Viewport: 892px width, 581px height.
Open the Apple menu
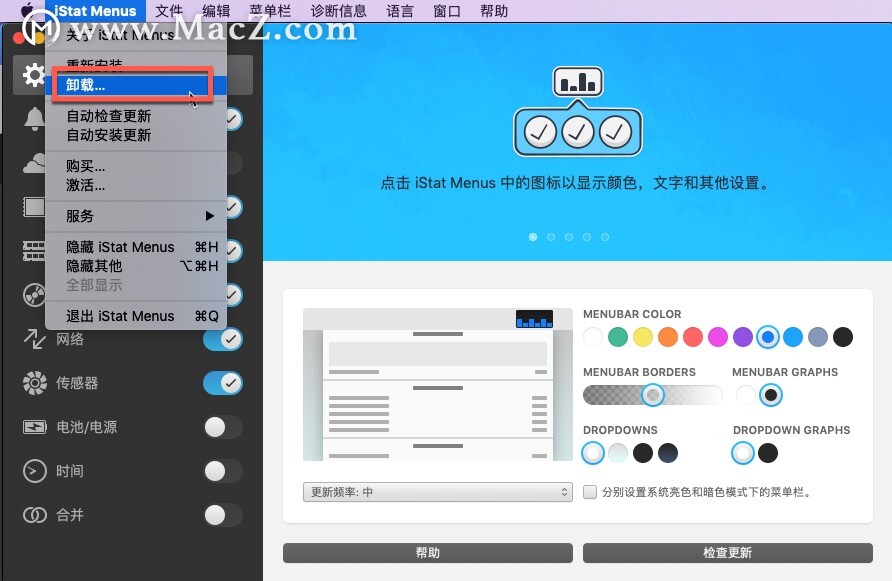[x=27, y=10]
